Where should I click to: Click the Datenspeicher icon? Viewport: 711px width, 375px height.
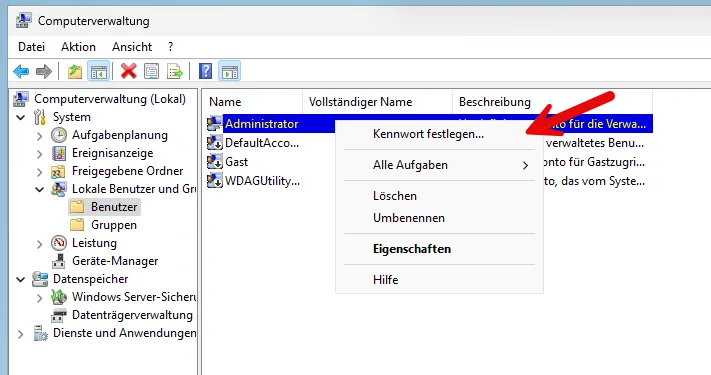[x=40, y=279]
